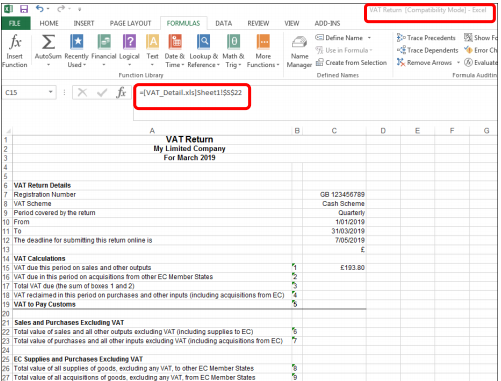Switch to the DATA tab
Screen dimensions: 501x381
click(x=224, y=23)
